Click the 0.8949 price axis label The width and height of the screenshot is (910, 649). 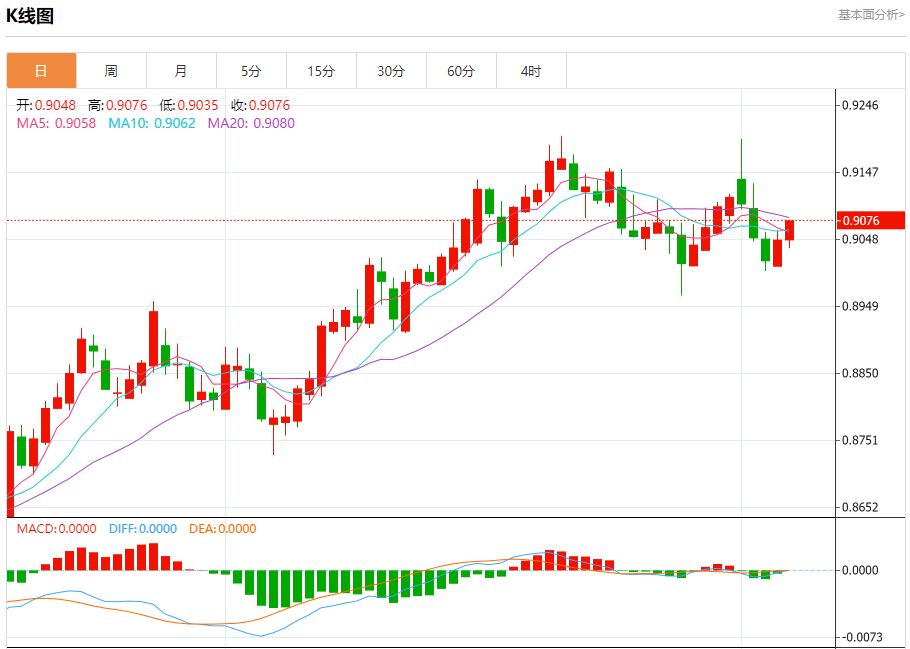coord(861,307)
